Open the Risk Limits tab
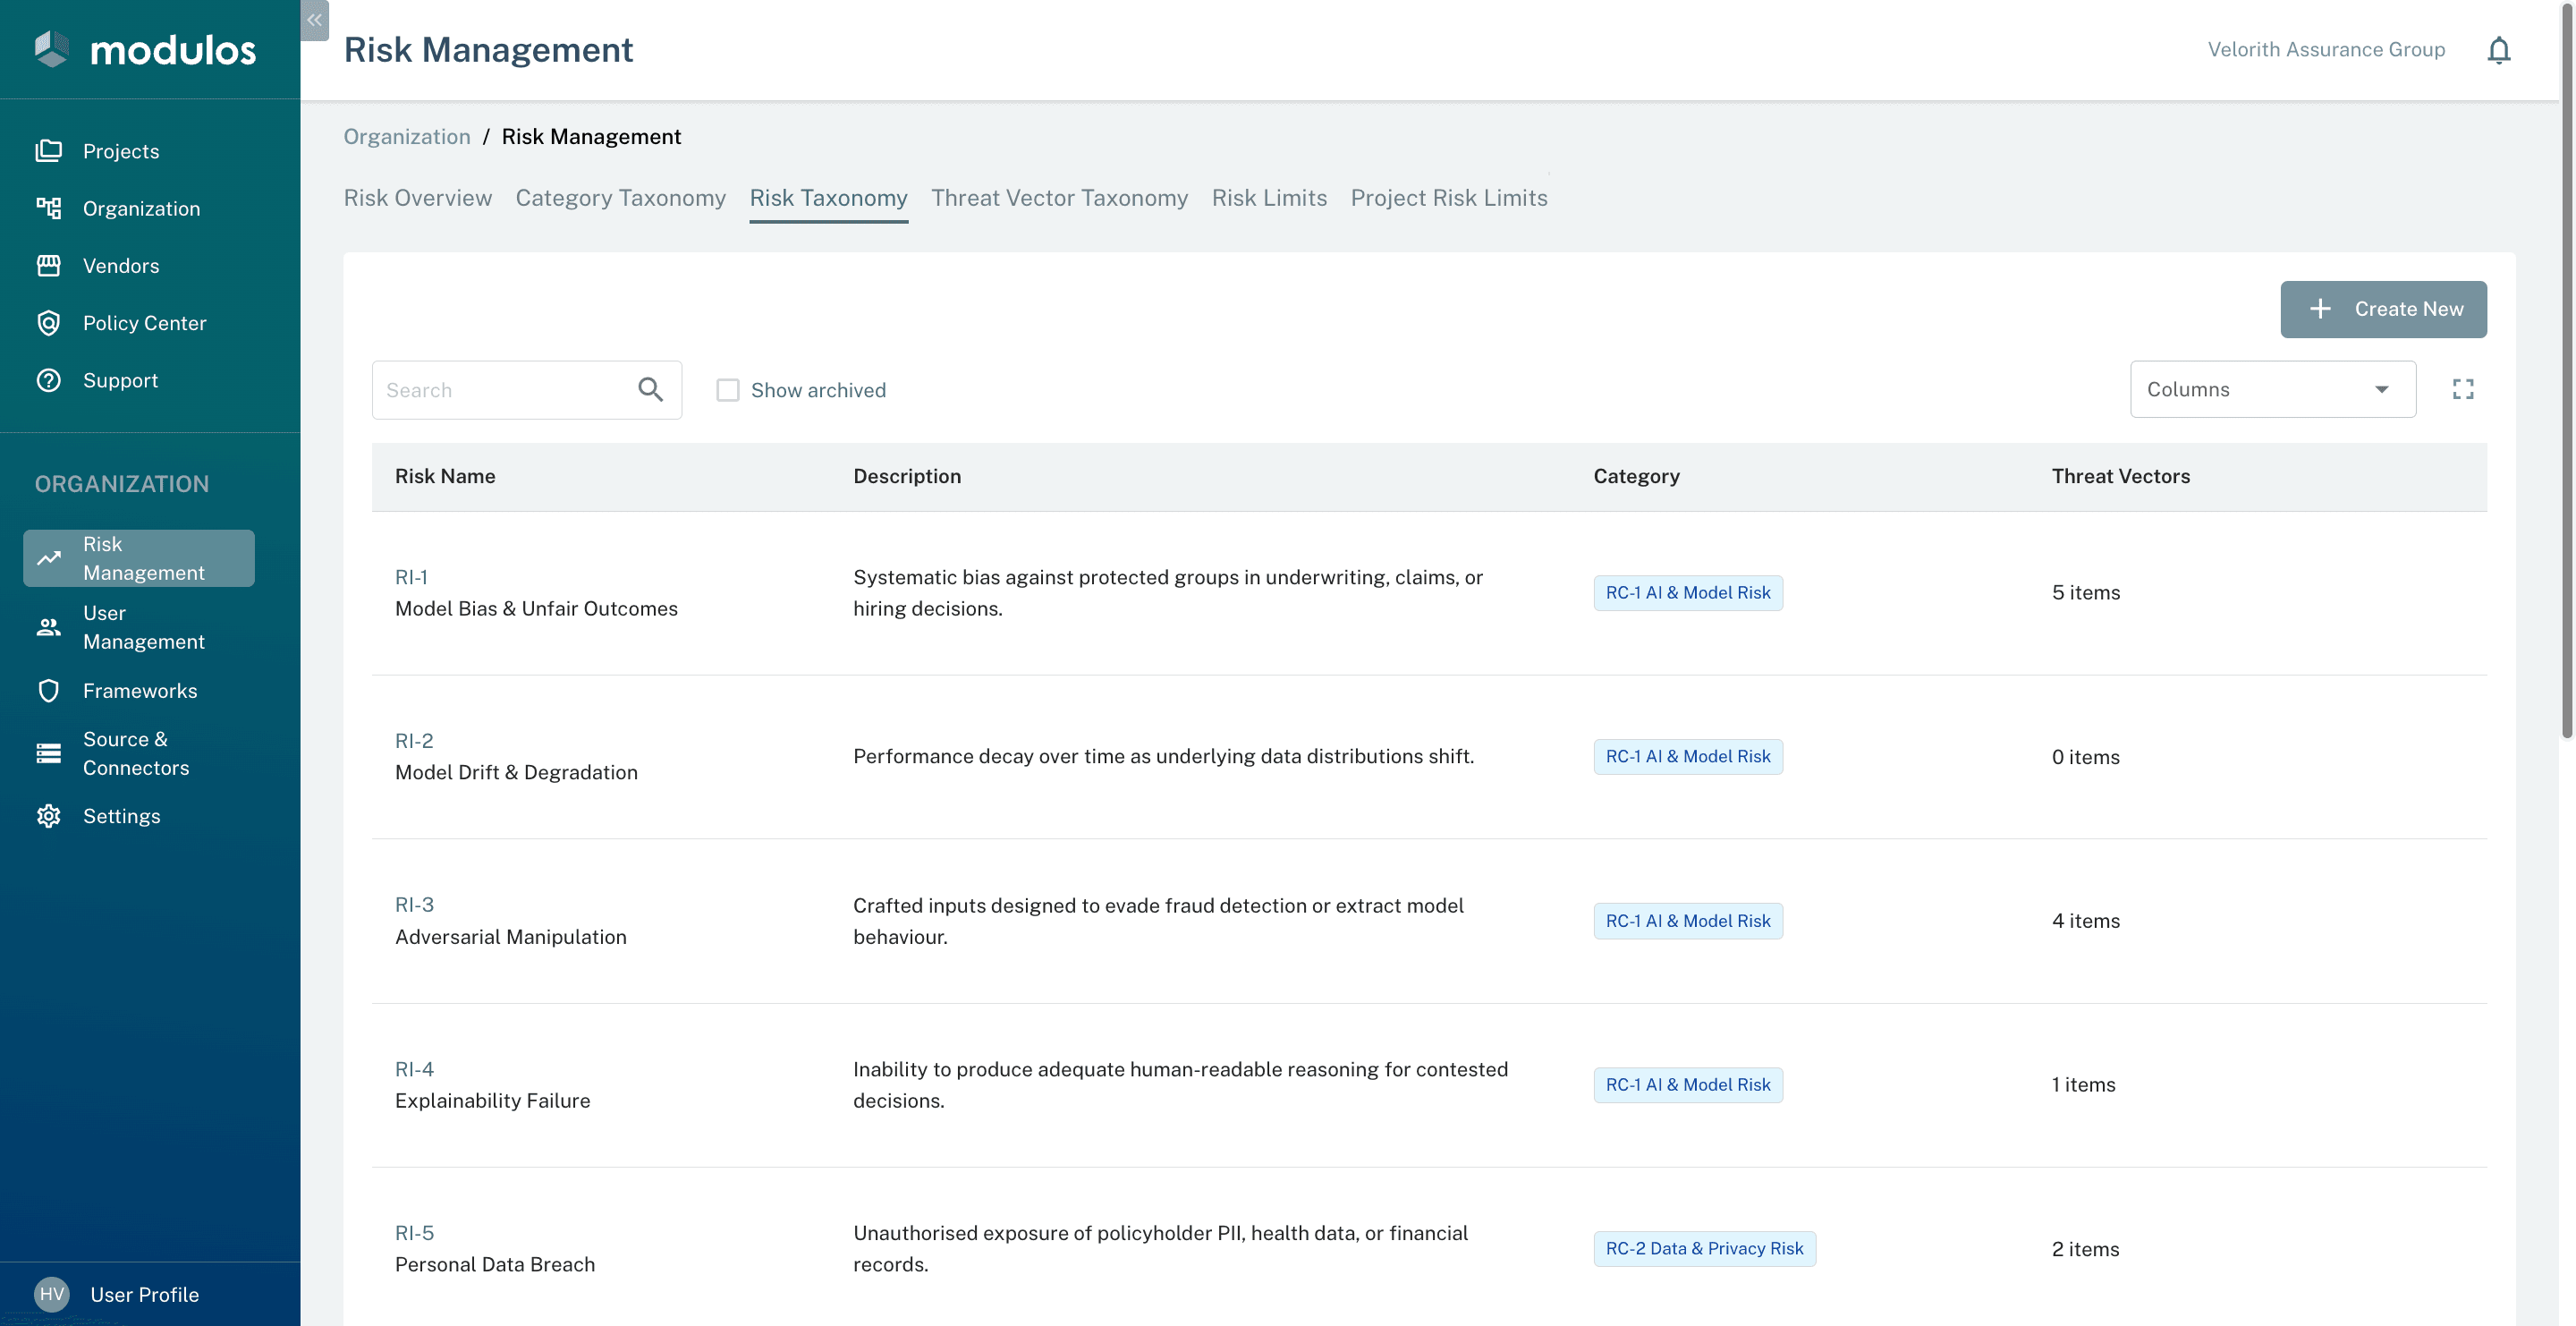 (1269, 198)
